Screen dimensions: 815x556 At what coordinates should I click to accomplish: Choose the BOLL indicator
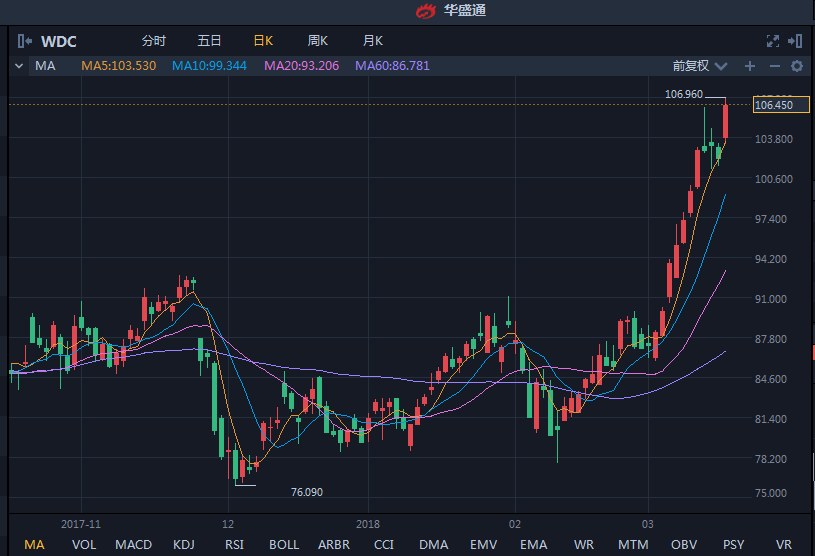[284, 544]
